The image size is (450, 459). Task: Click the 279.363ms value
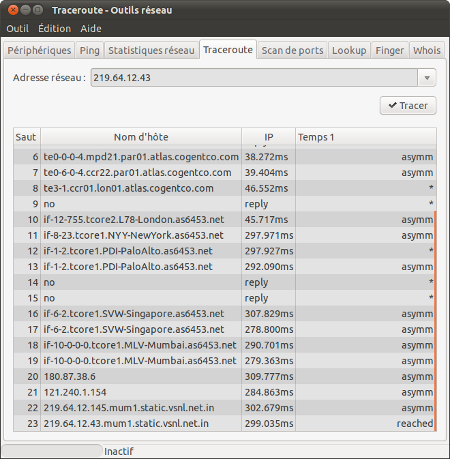[x=269, y=361]
